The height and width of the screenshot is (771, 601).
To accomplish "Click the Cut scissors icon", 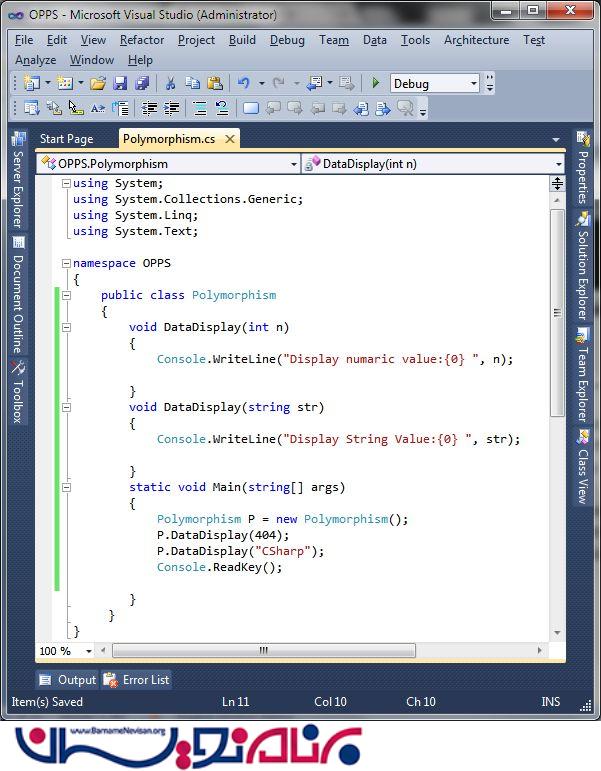I will coord(170,83).
